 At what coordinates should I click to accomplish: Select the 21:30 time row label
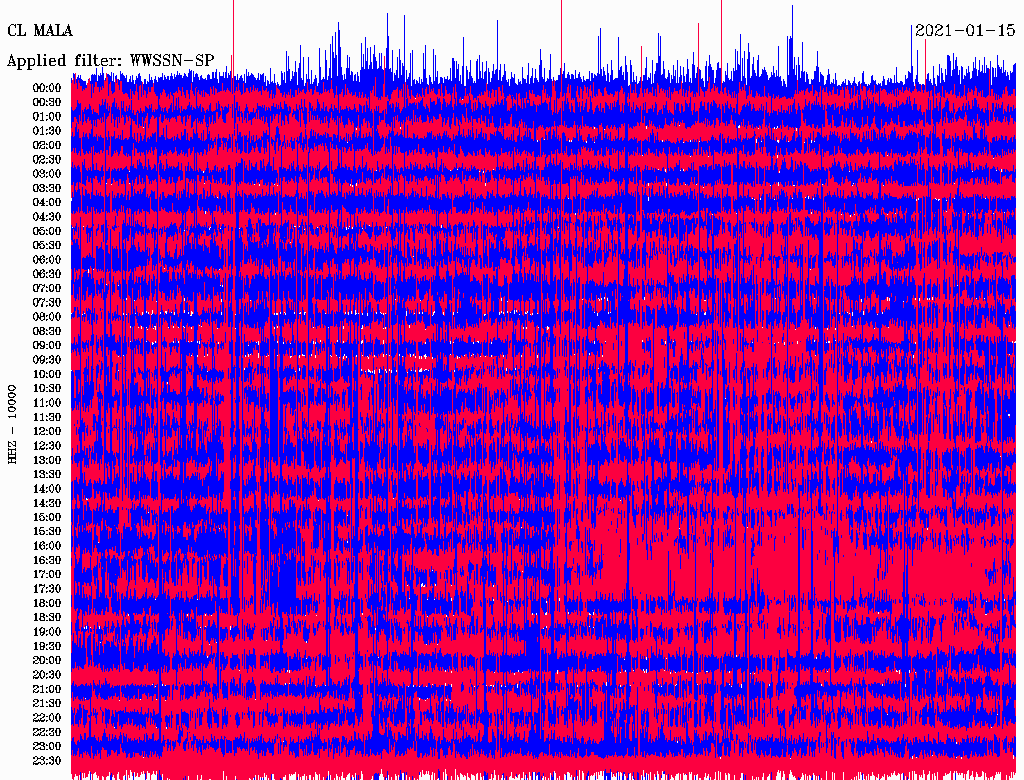47,704
